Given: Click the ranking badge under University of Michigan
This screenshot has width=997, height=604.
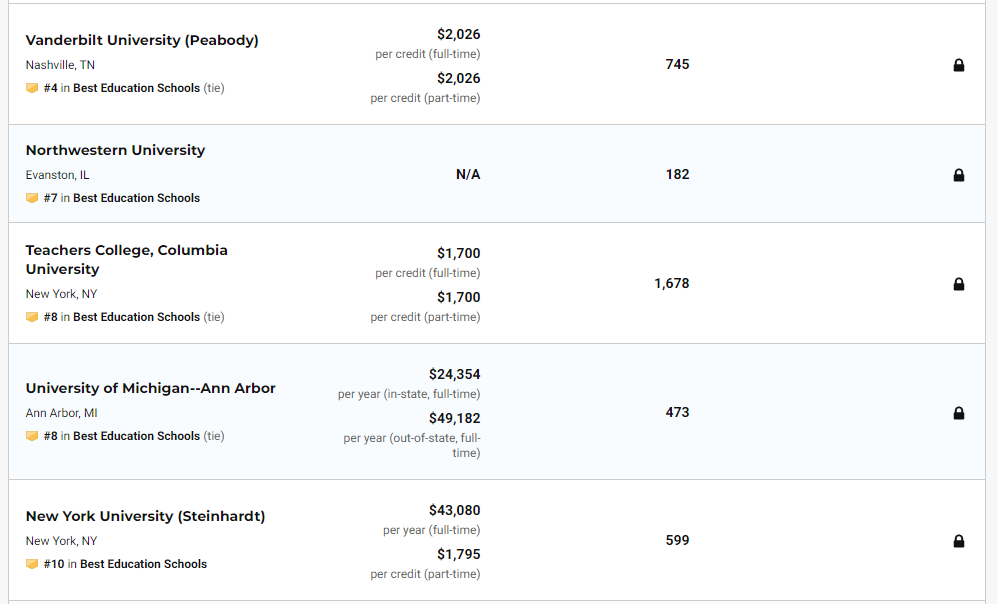Looking at the screenshot, I should coord(32,436).
